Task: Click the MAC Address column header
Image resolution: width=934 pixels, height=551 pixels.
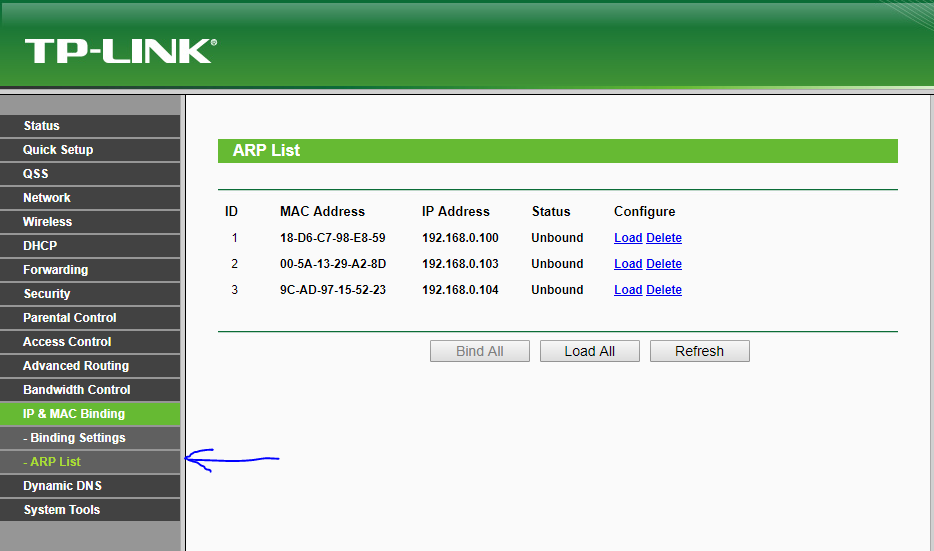Action: pyautogui.click(x=322, y=211)
